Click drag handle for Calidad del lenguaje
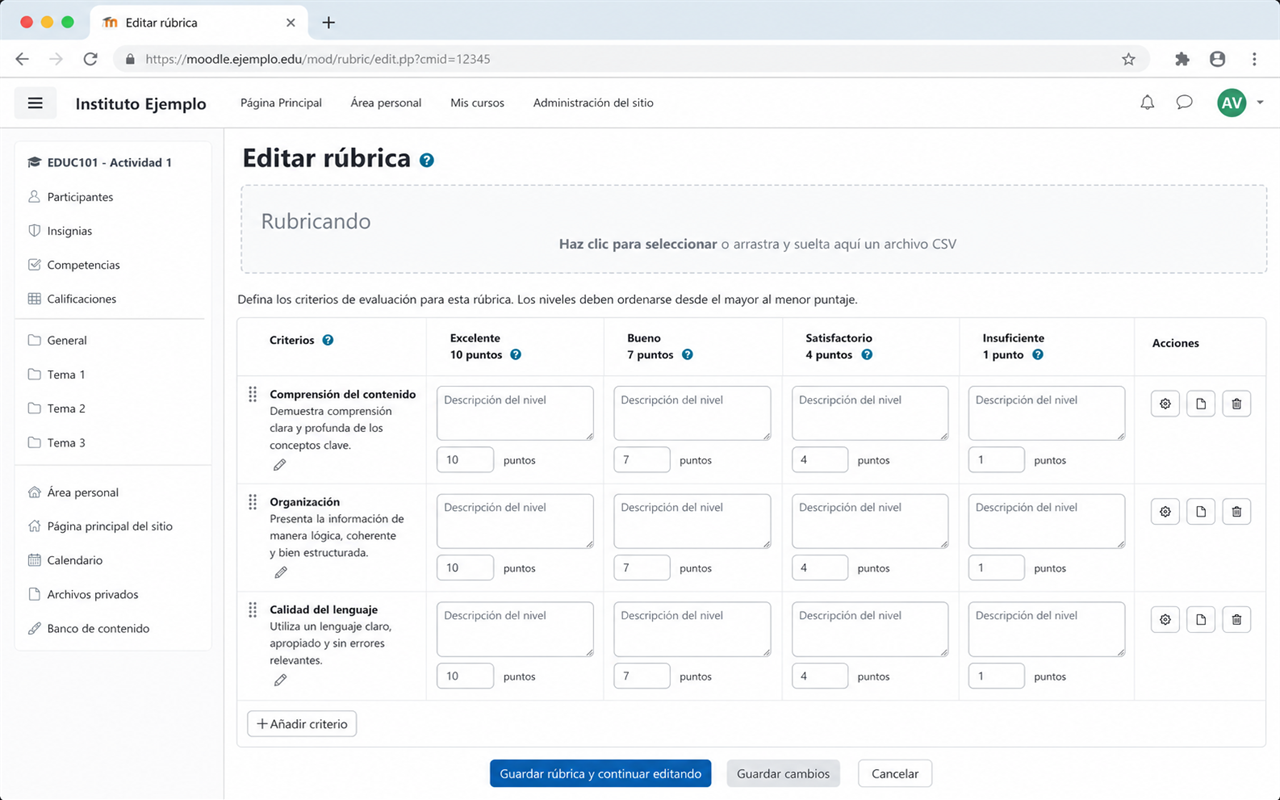 253,610
